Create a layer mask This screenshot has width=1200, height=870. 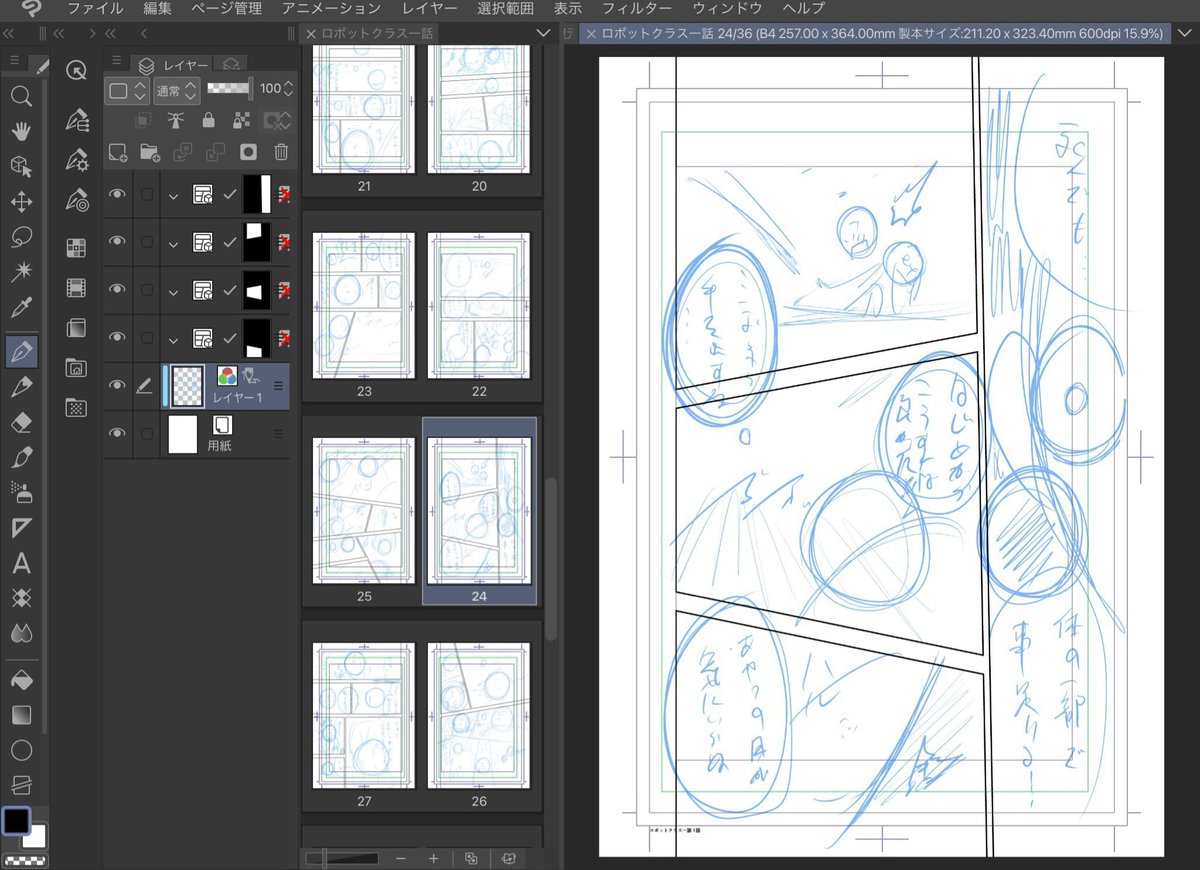249,152
